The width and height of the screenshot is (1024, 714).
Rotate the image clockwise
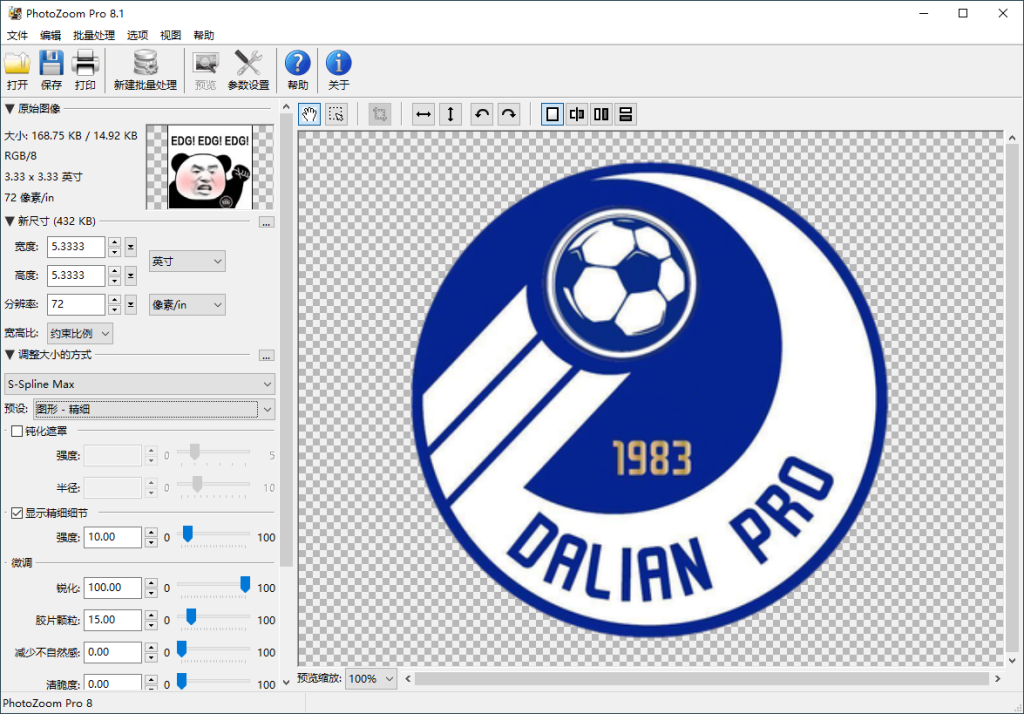[509, 114]
